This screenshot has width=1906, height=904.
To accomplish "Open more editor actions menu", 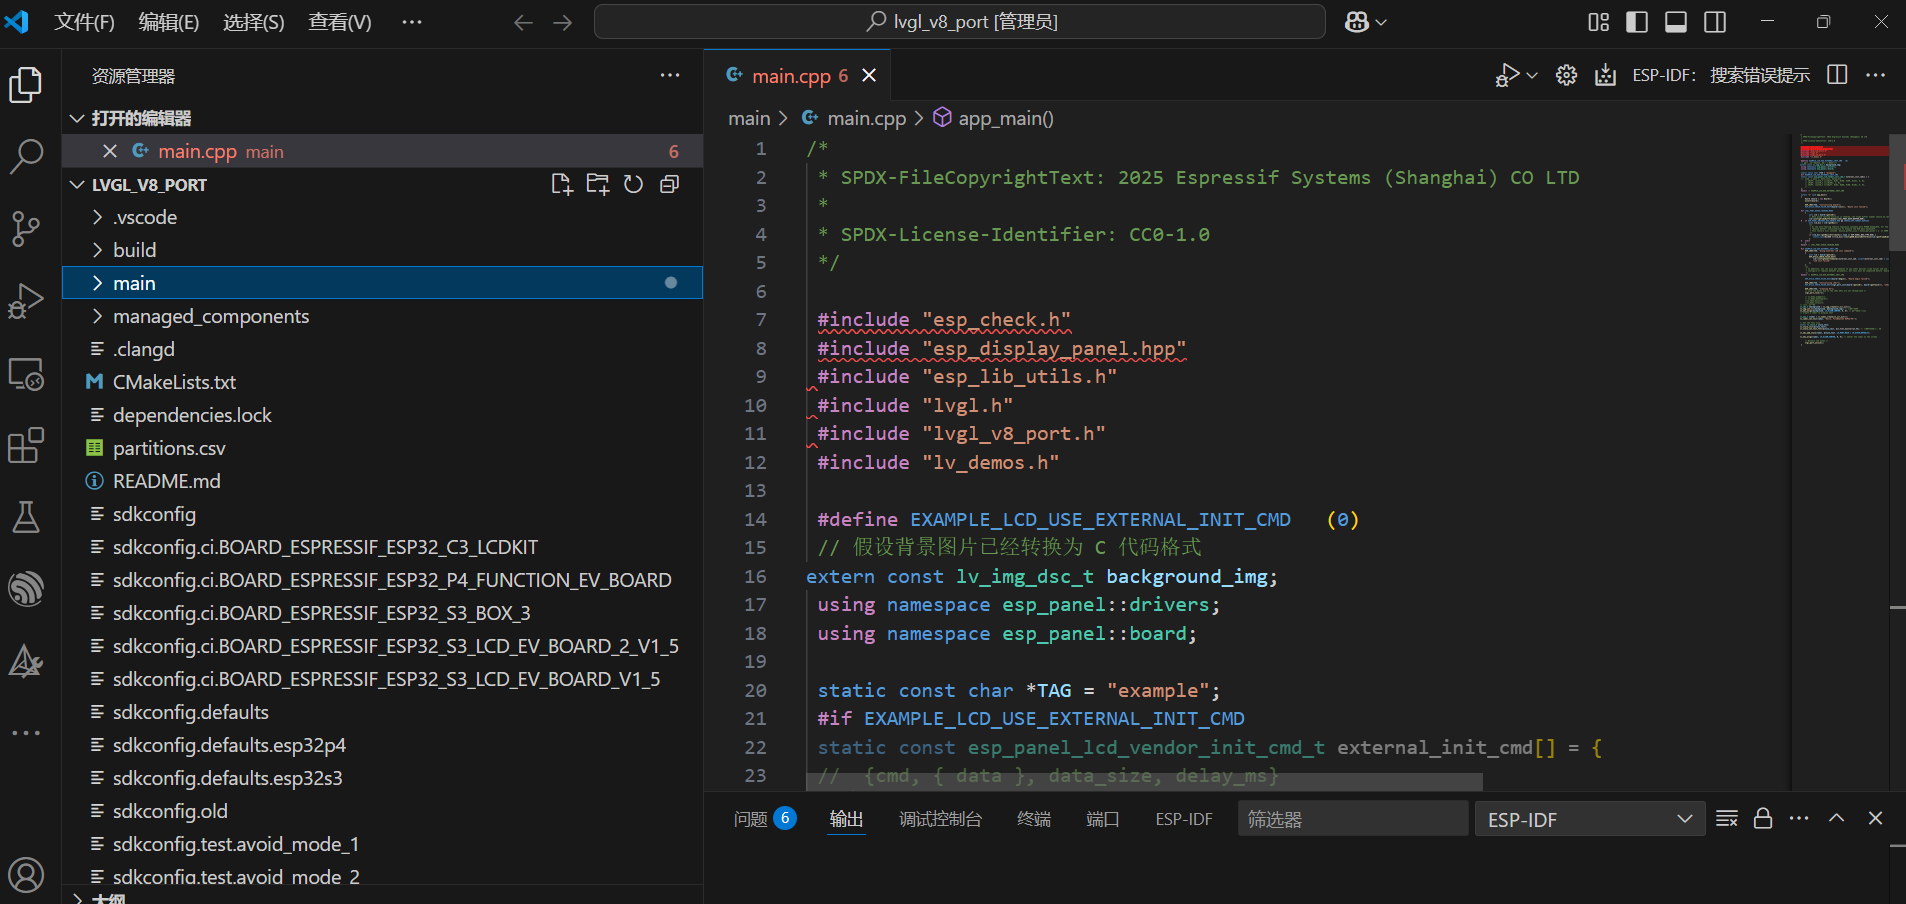I will 1876,75.
